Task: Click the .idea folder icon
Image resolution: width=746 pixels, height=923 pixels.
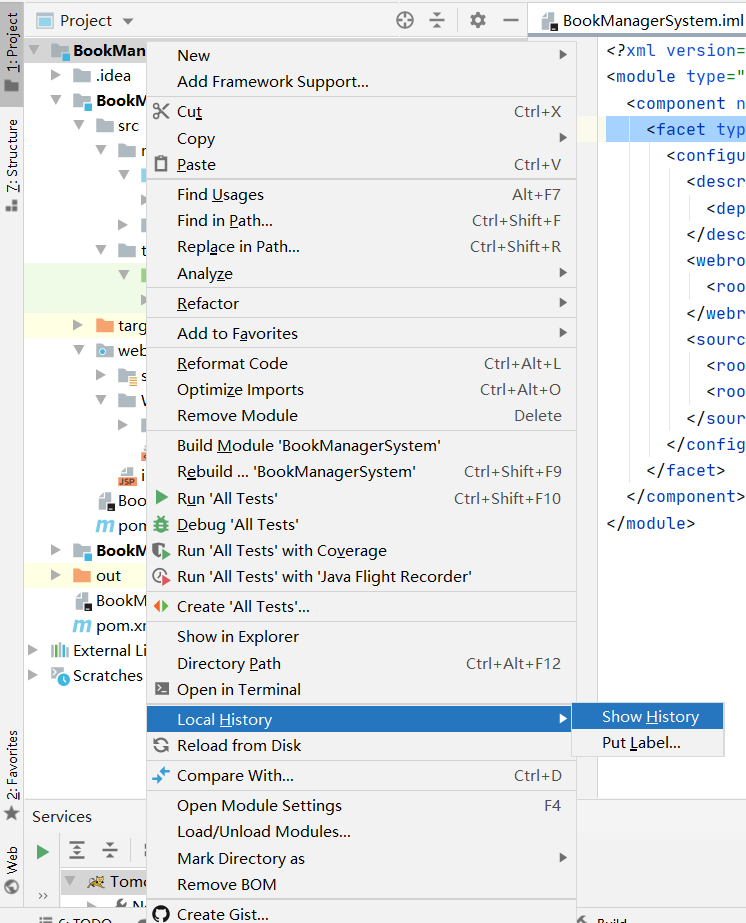Action: point(81,75)
